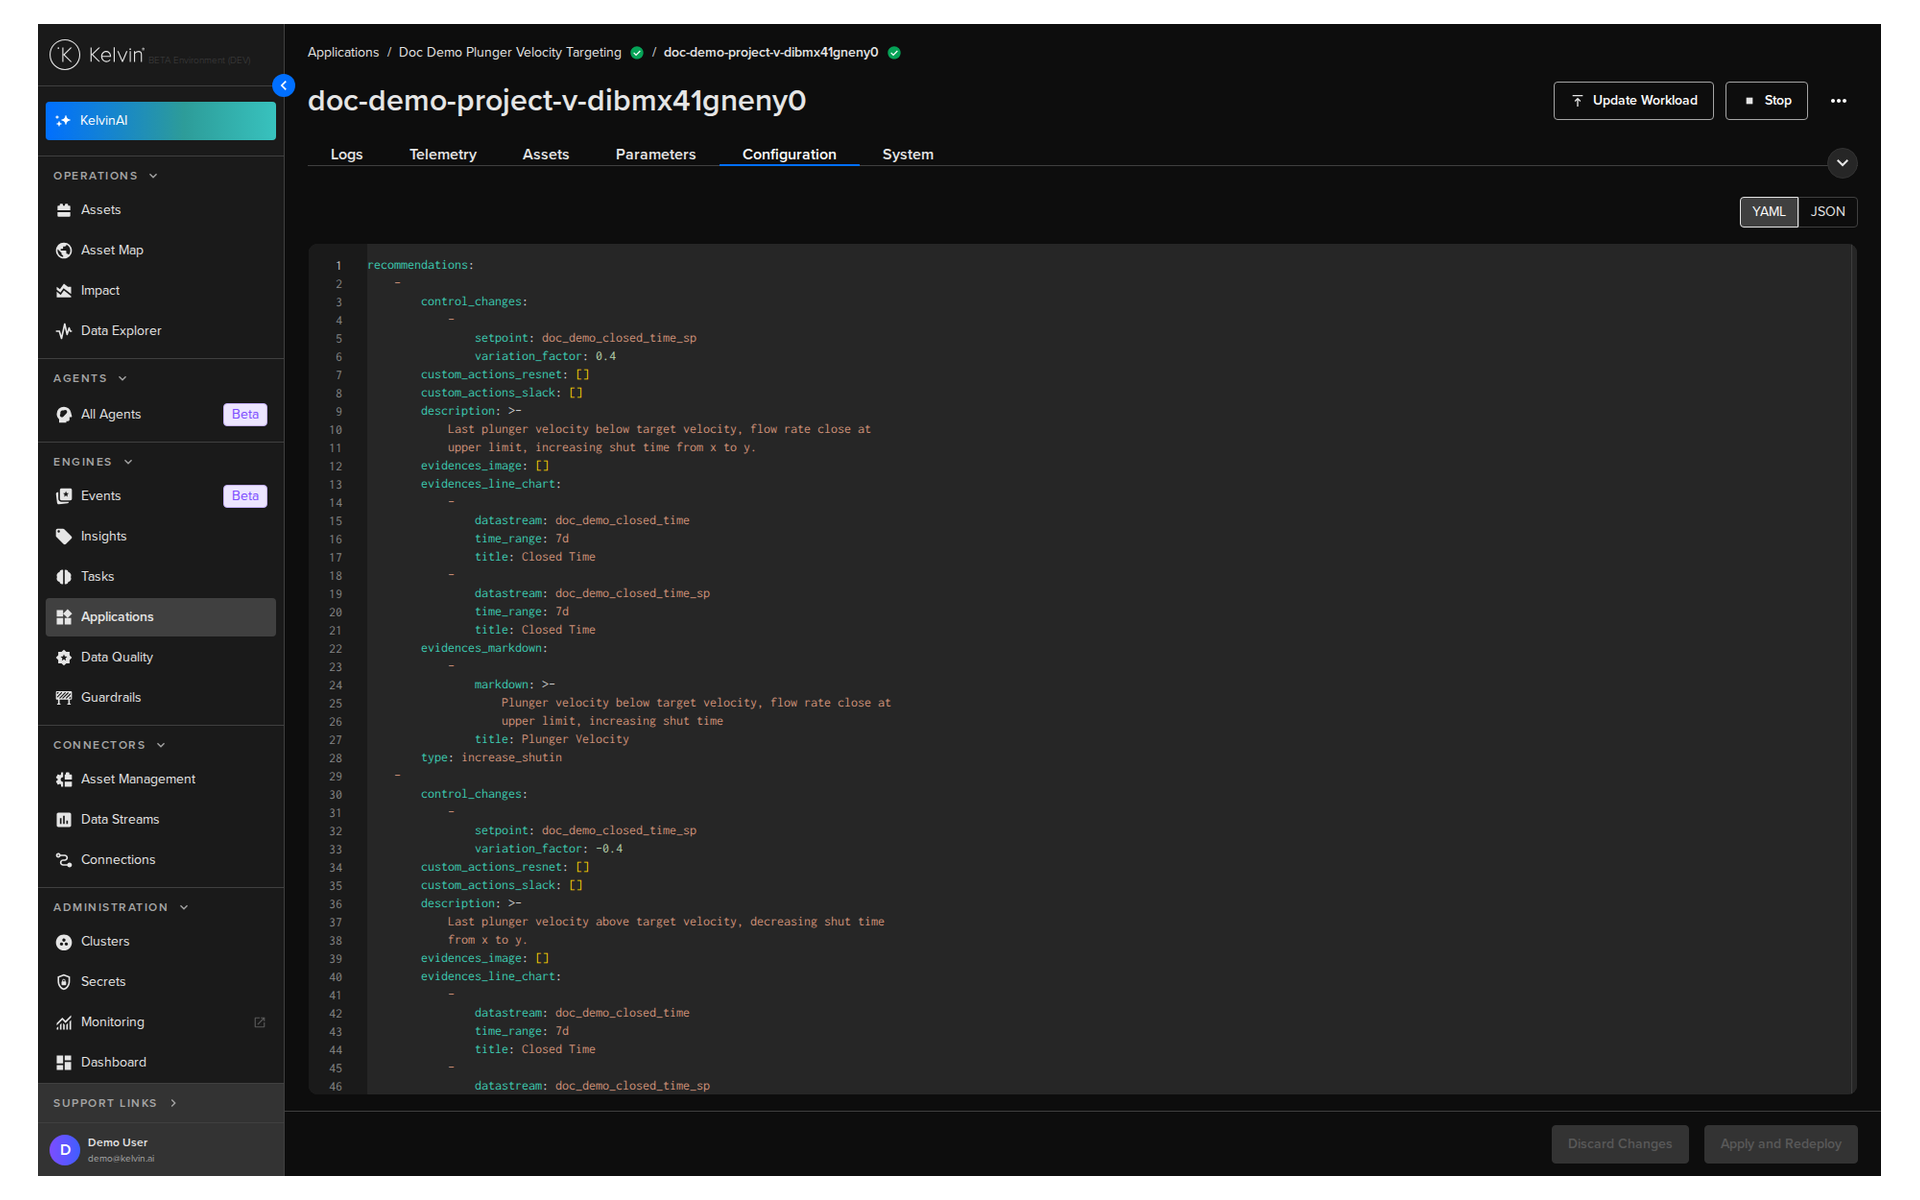Click the title: Plunger Velocity line
Image resolution: width=1920 pixels, height=1200 pixels.
click(x=551, y=740)
